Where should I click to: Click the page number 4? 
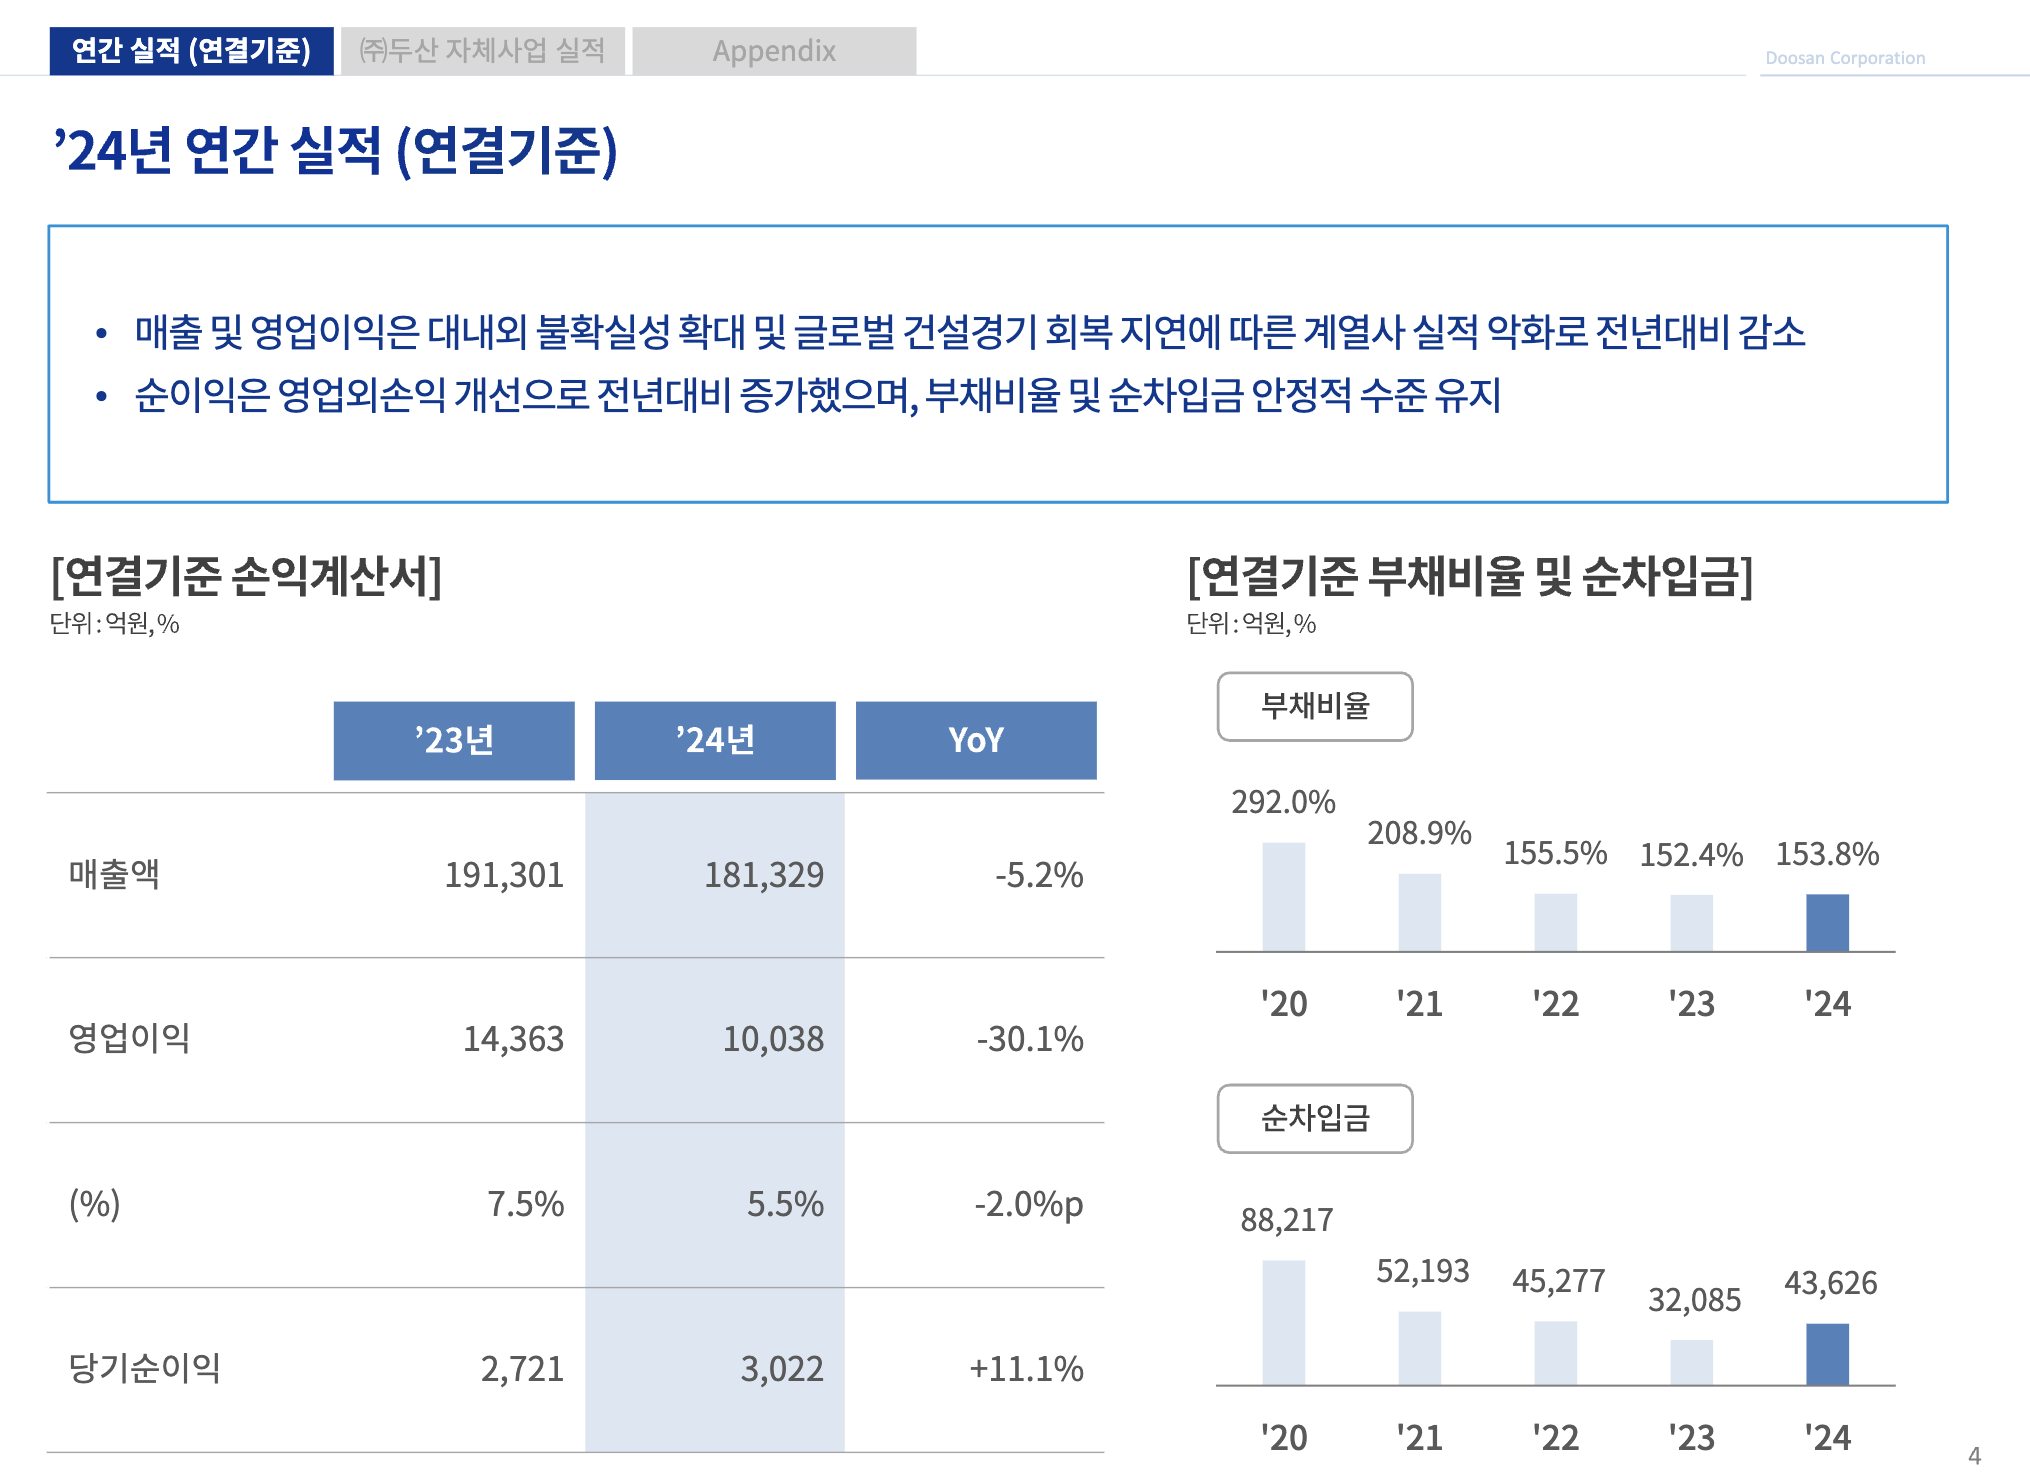click(x=1973, y=1455)
